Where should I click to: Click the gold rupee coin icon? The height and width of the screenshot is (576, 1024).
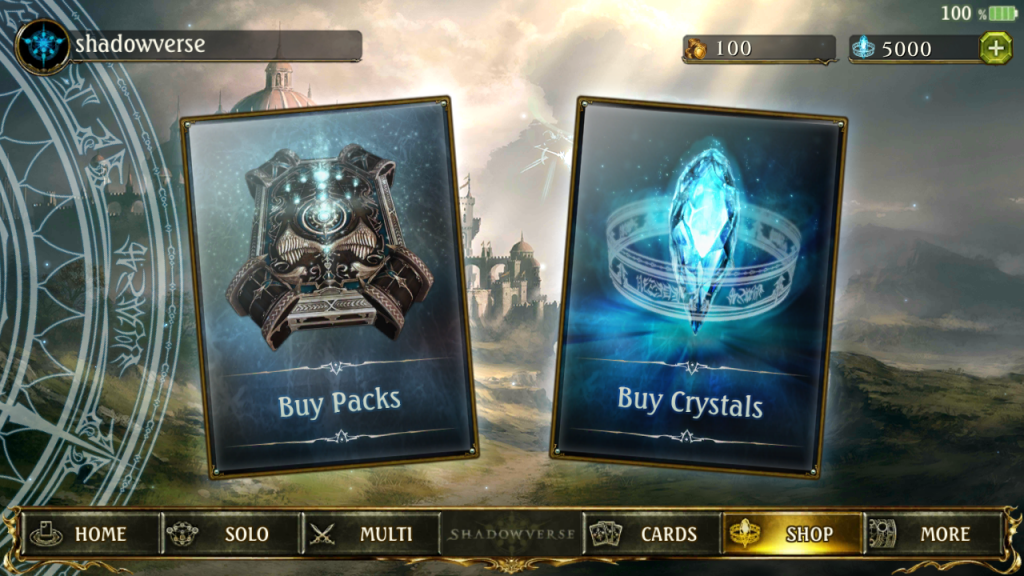[x=696, y=48]
